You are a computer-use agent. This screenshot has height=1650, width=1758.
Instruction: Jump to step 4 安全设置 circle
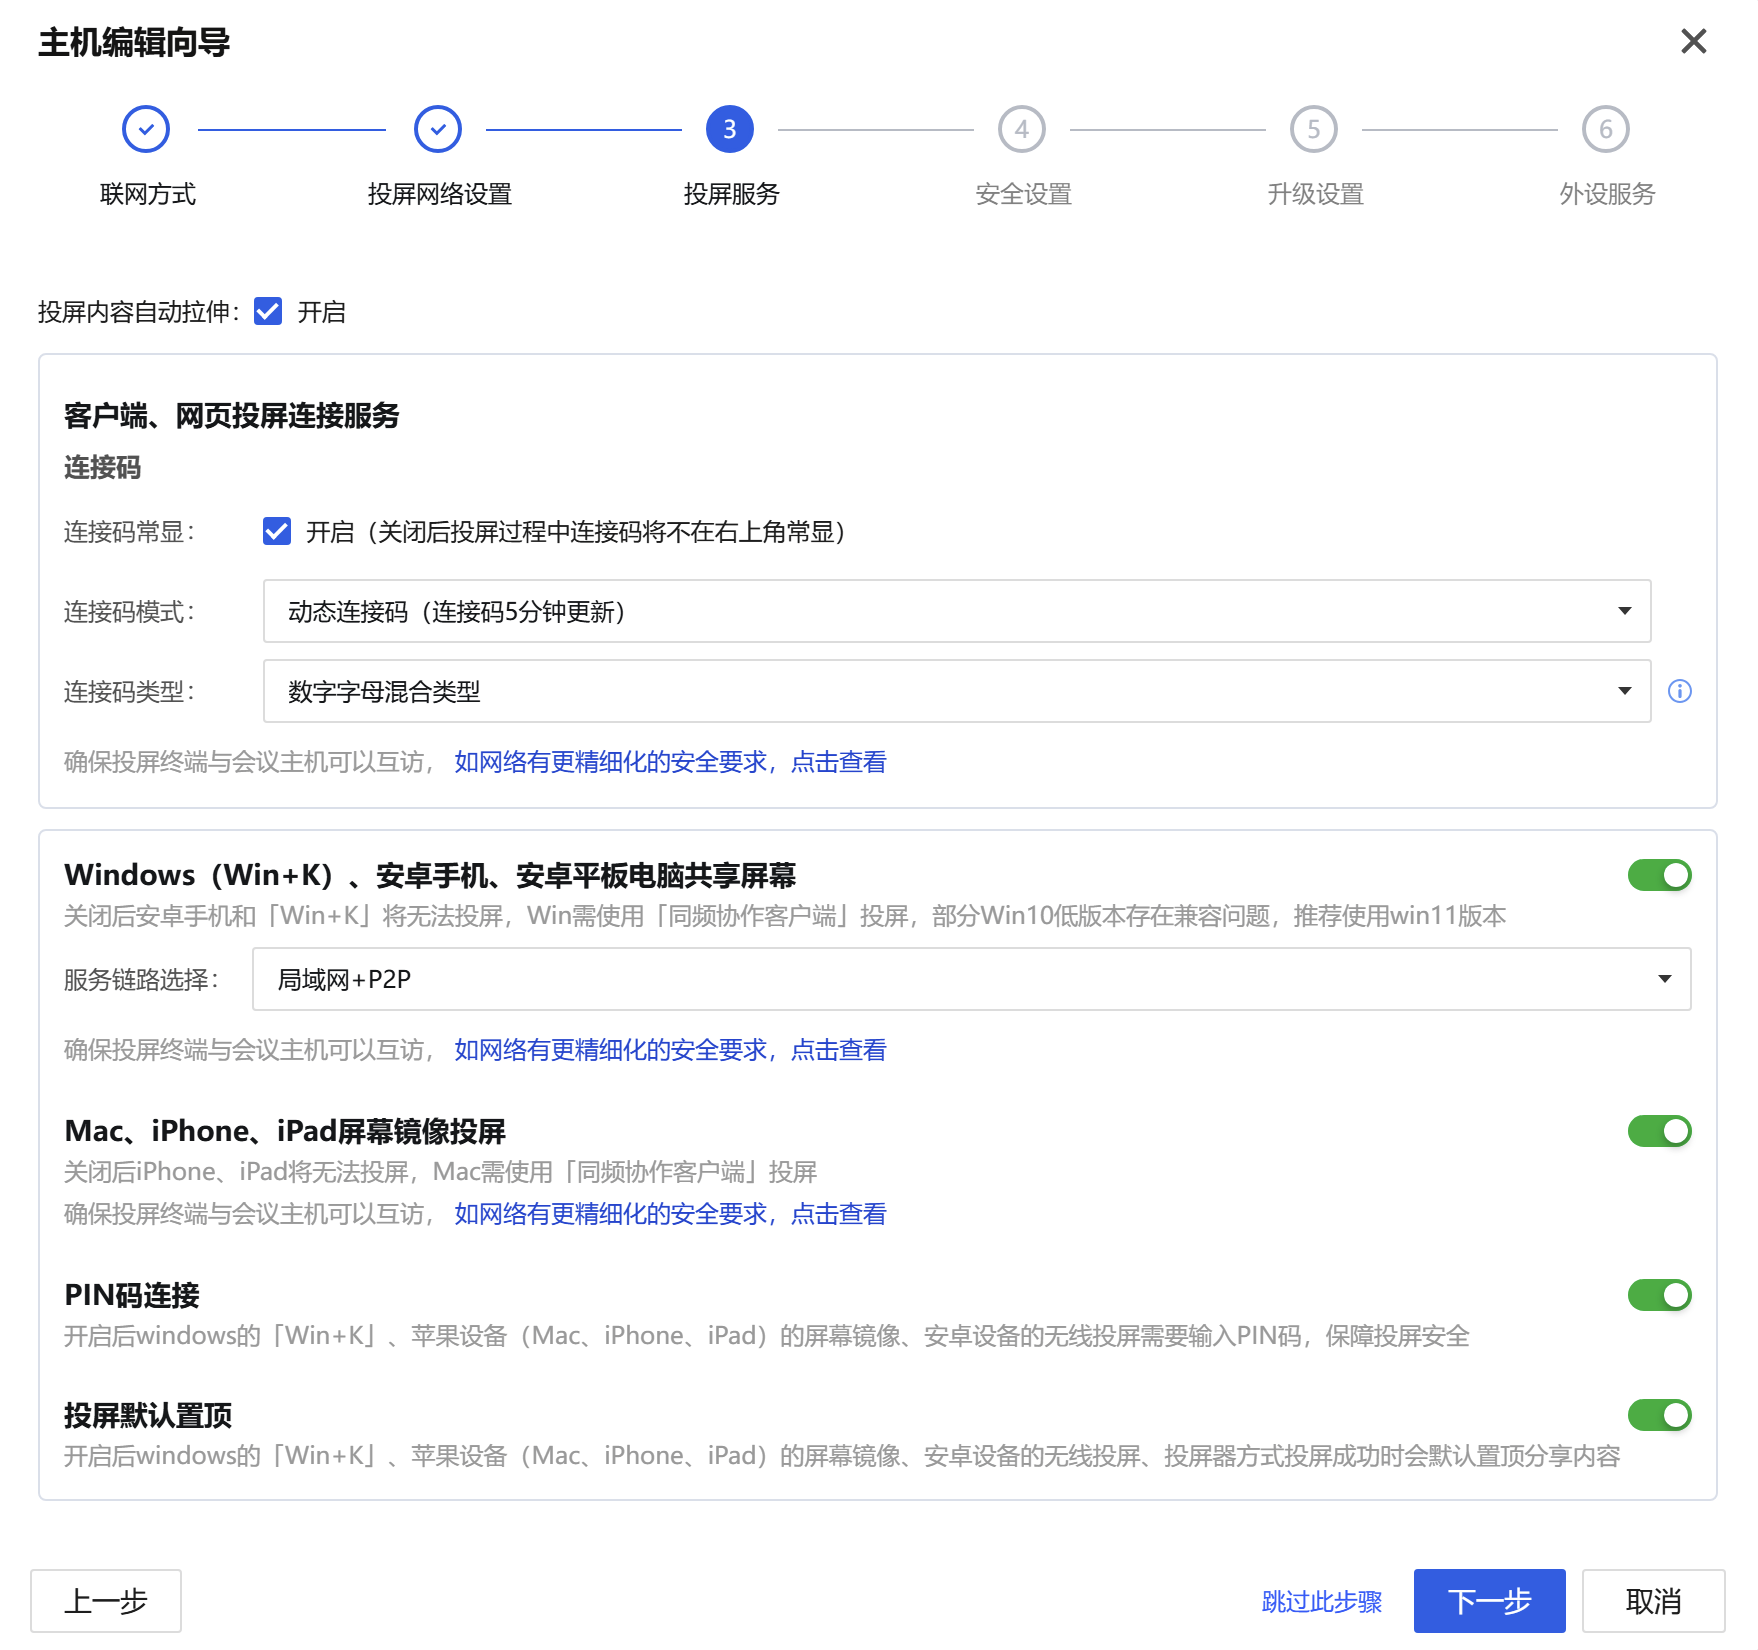click(x=1022, y=129)
